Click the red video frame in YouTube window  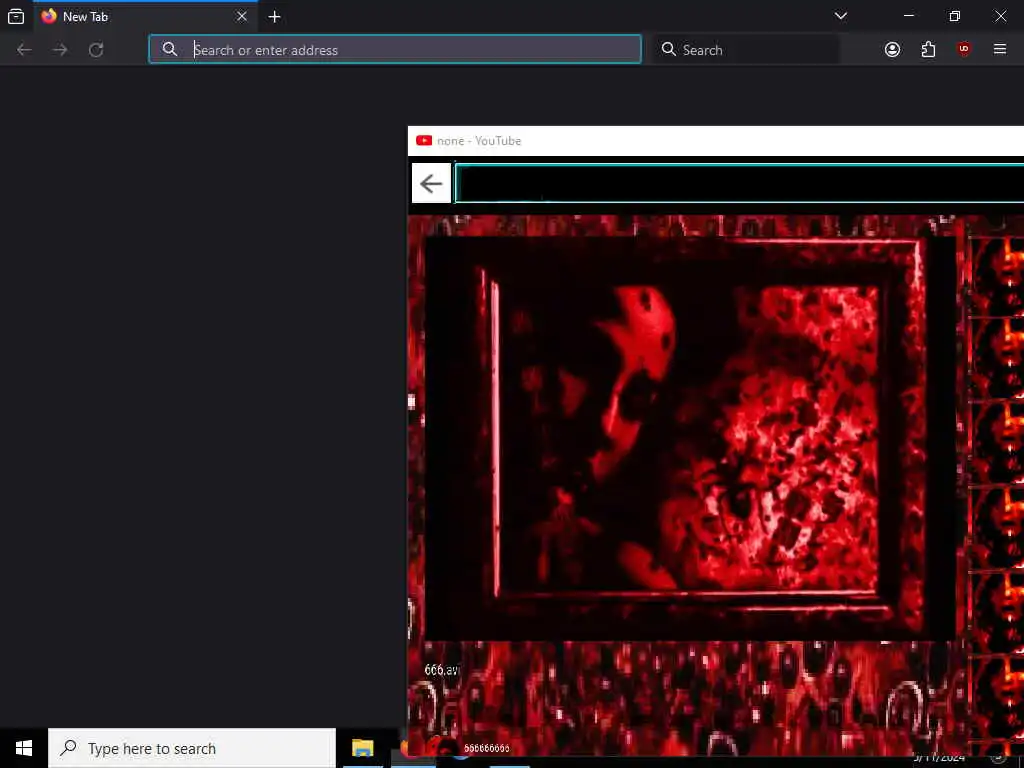[690, 438]
